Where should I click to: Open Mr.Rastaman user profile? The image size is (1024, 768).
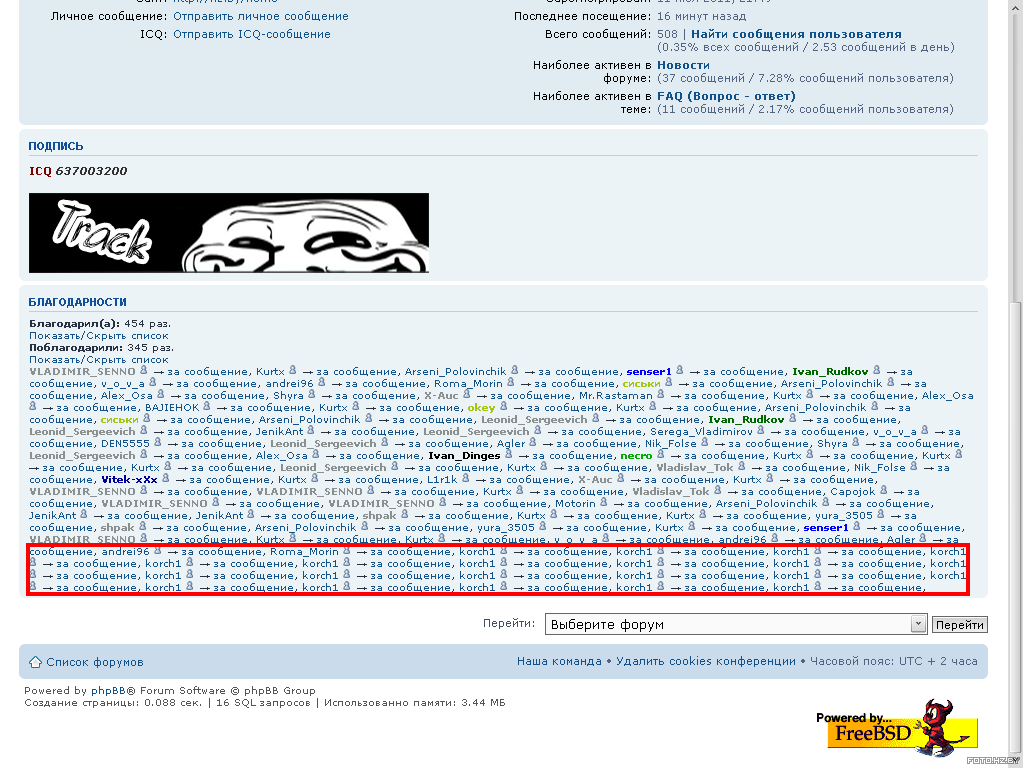coord(616,395)
